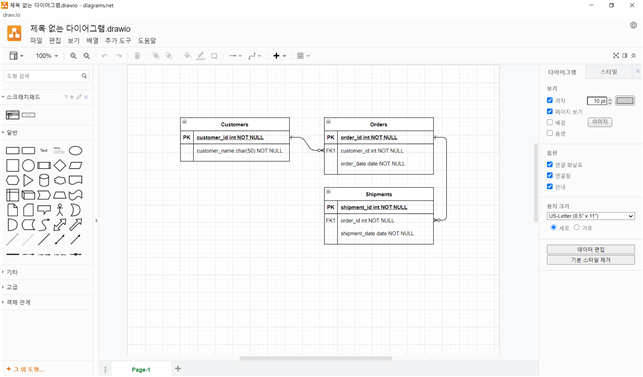The image size is (643, 377).
Task: Select the 가로 landscape radio button
Action: (x=577, y=227)
